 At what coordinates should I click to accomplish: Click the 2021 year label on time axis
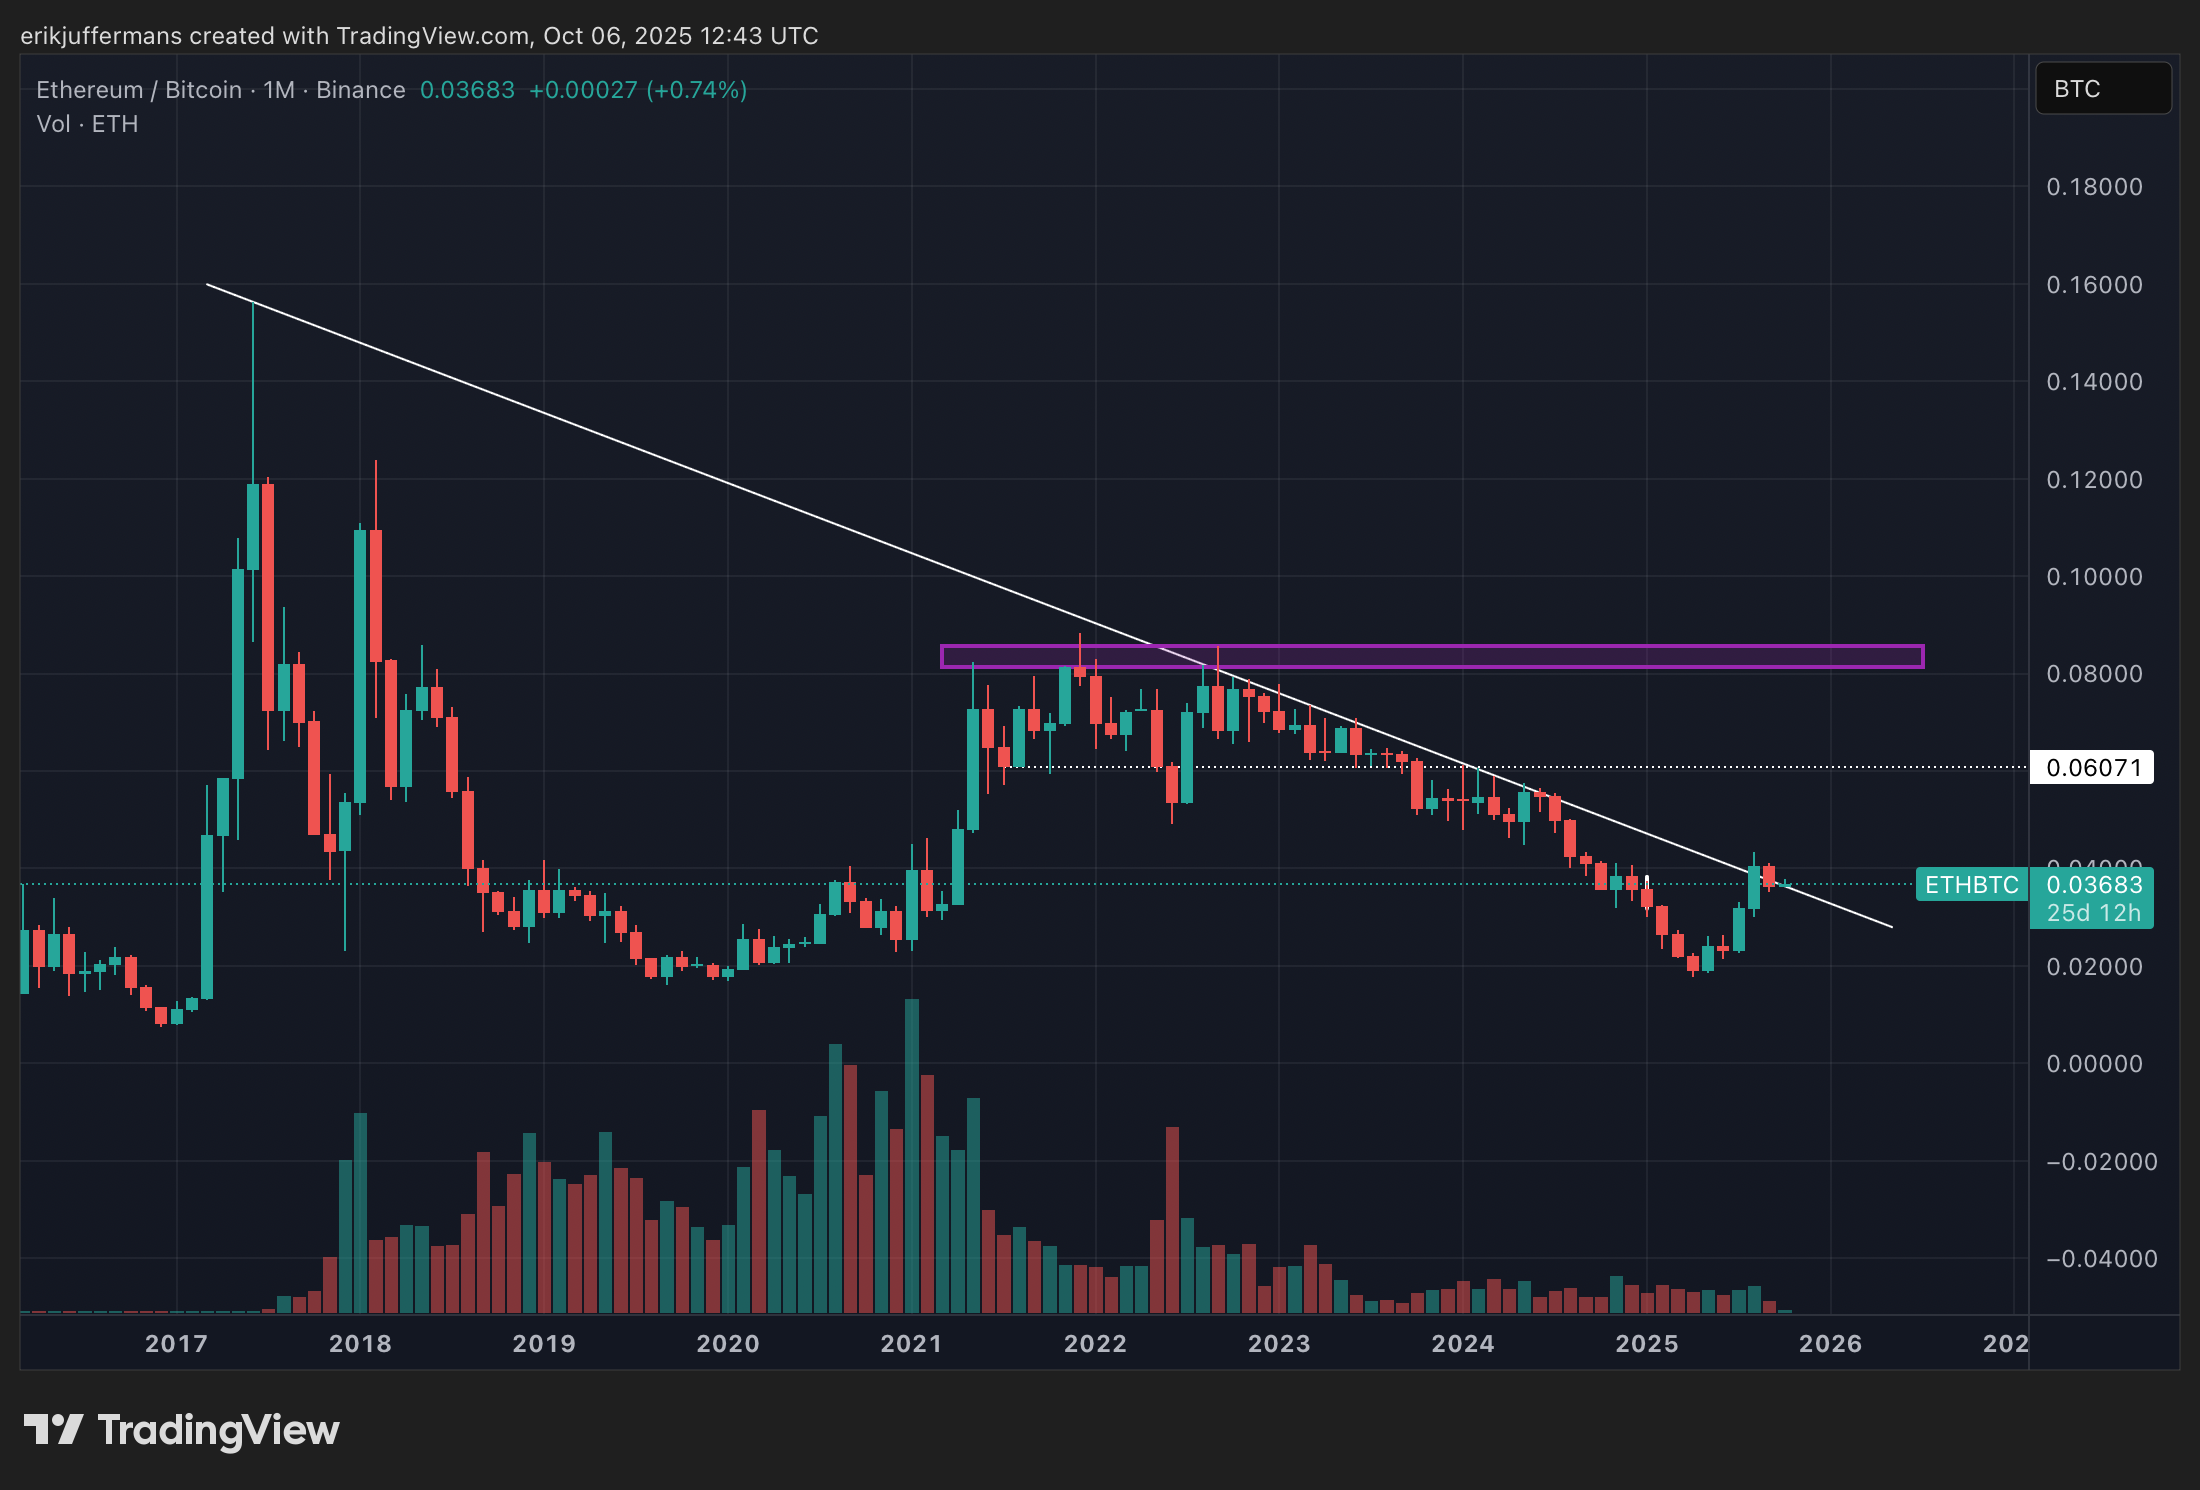[x=911, y=1343]
